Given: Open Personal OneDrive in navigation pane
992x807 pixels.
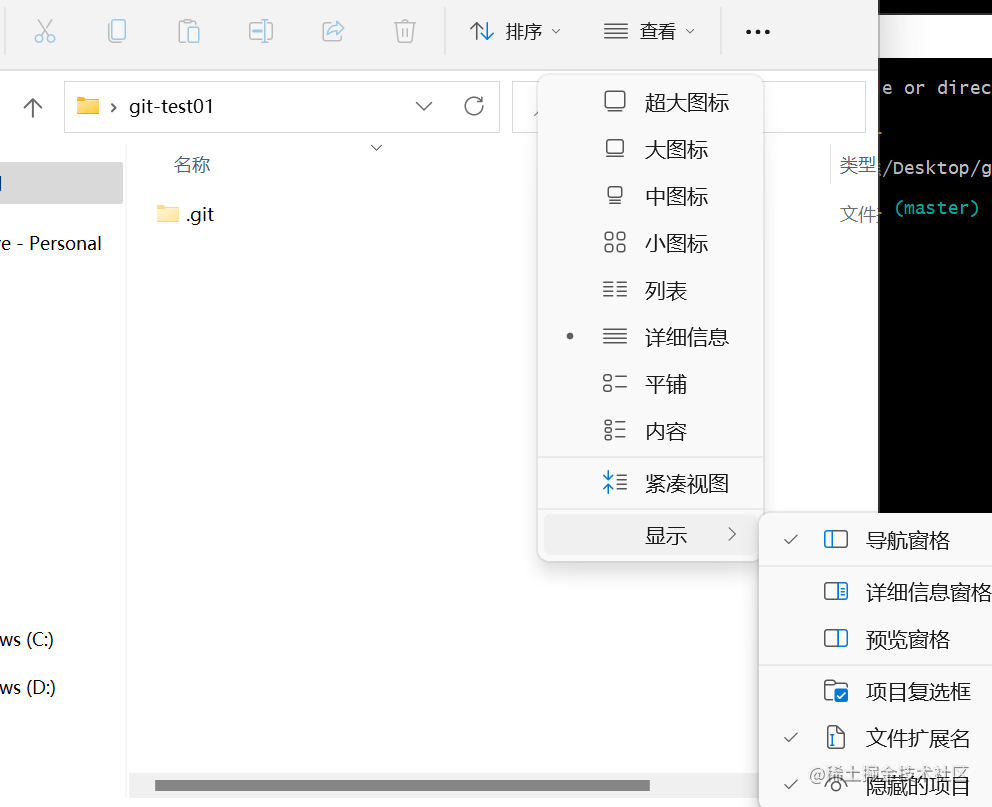Looking at the screenshot, I should [x=51, y=243].
